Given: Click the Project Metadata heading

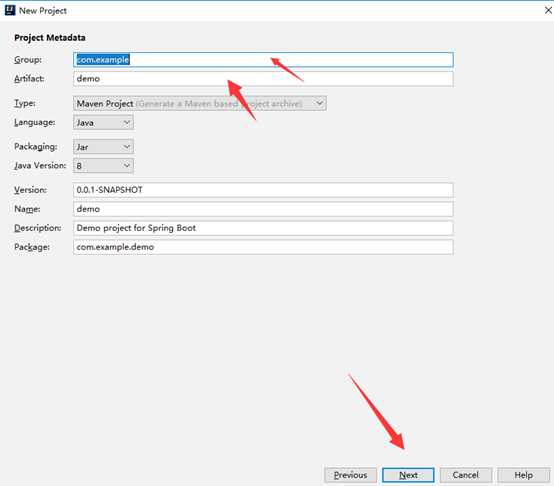Looking at the screenshot, I should coord(50,38).
